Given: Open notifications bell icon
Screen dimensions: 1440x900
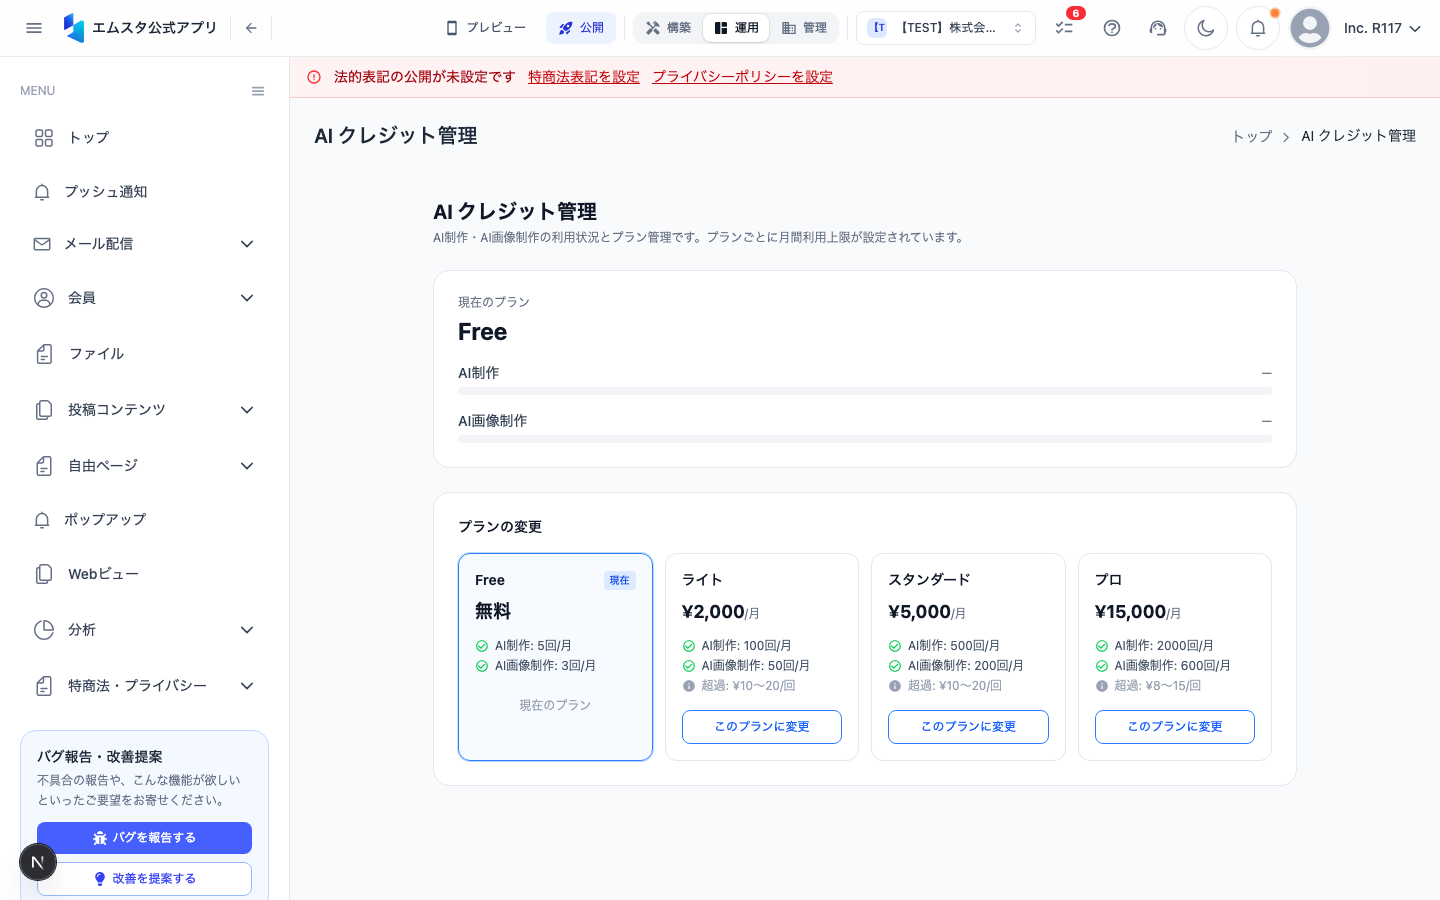Looking at the screenshot, I should [1258, 28].
